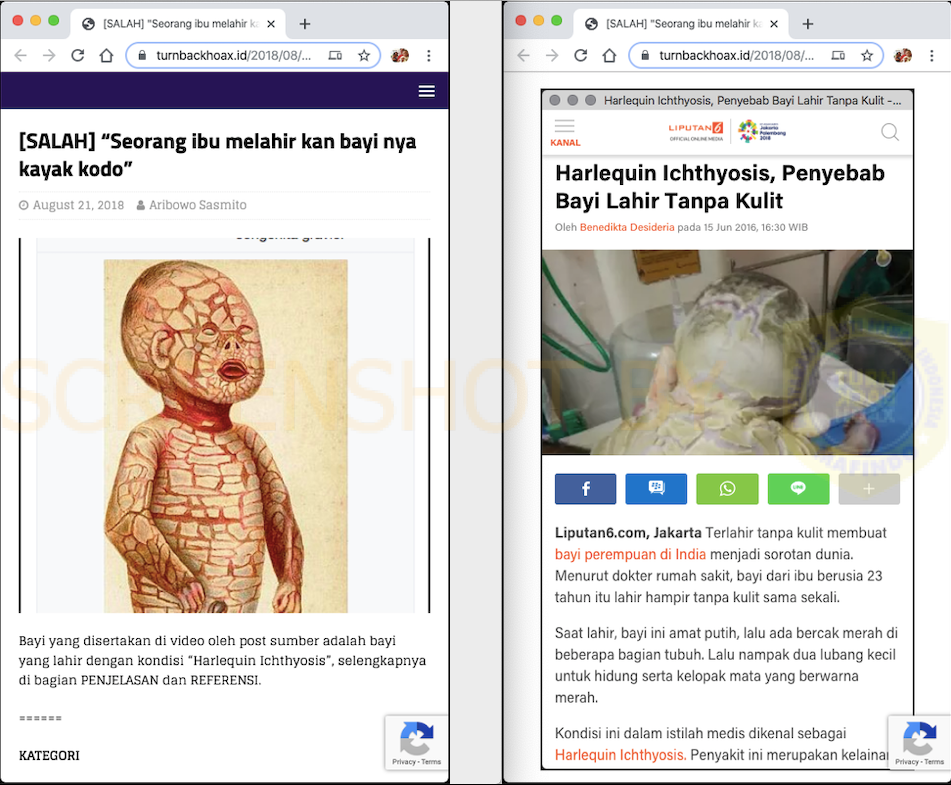The width and height of the screenshot is (951, 785).
Task: Click the address bar in right window
Action: point(756,56)
